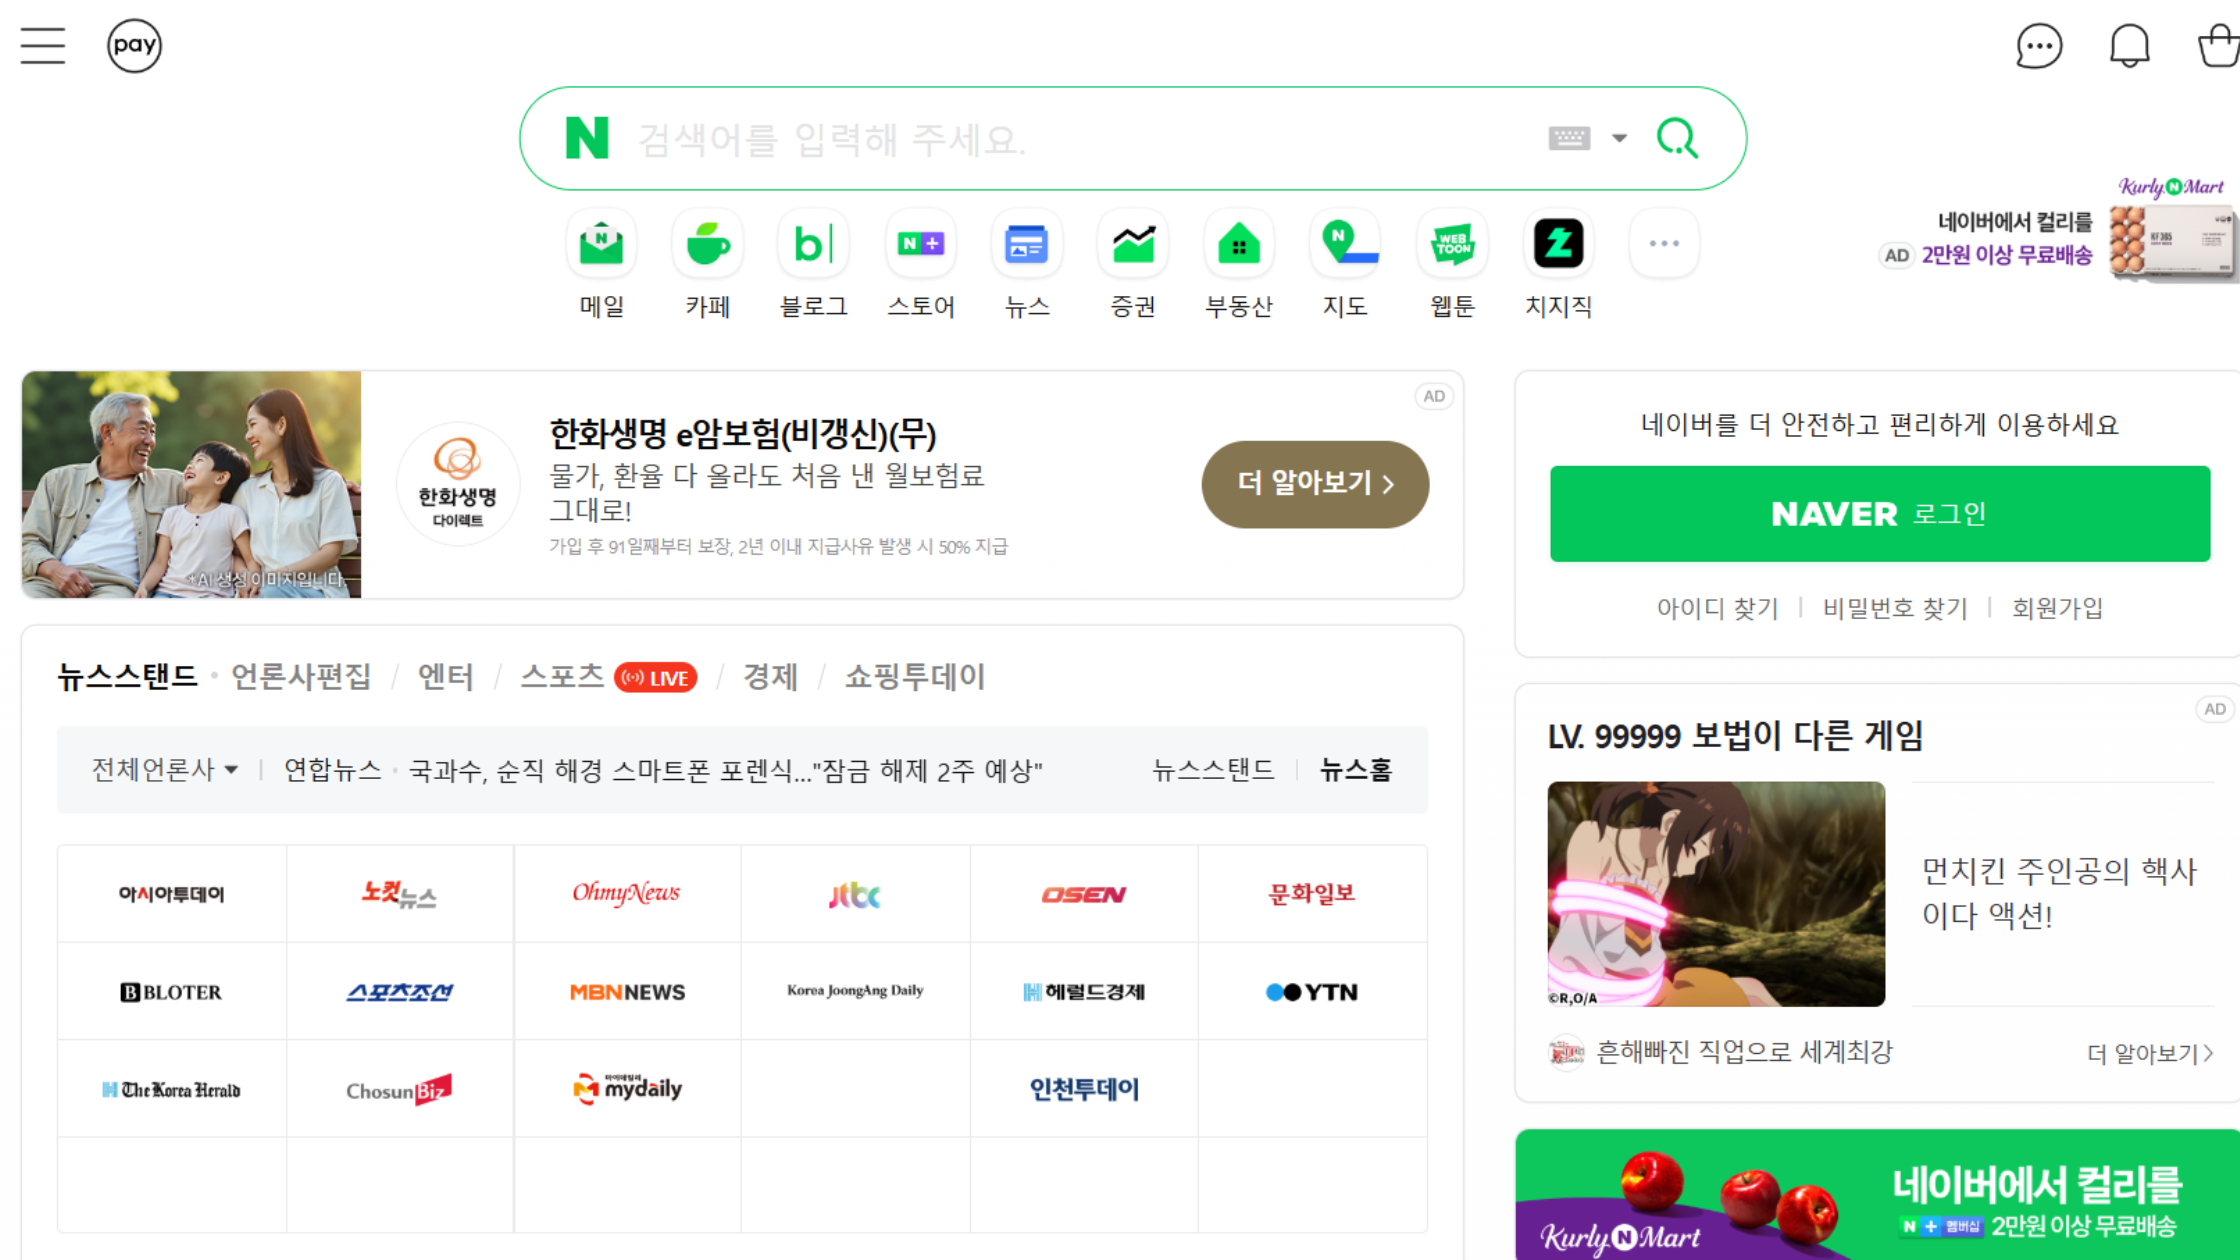The height and width of the screenshot is (1260, 2240).
Task: Open the Chzzk (치지직) icon
Action: [1558, 245]
